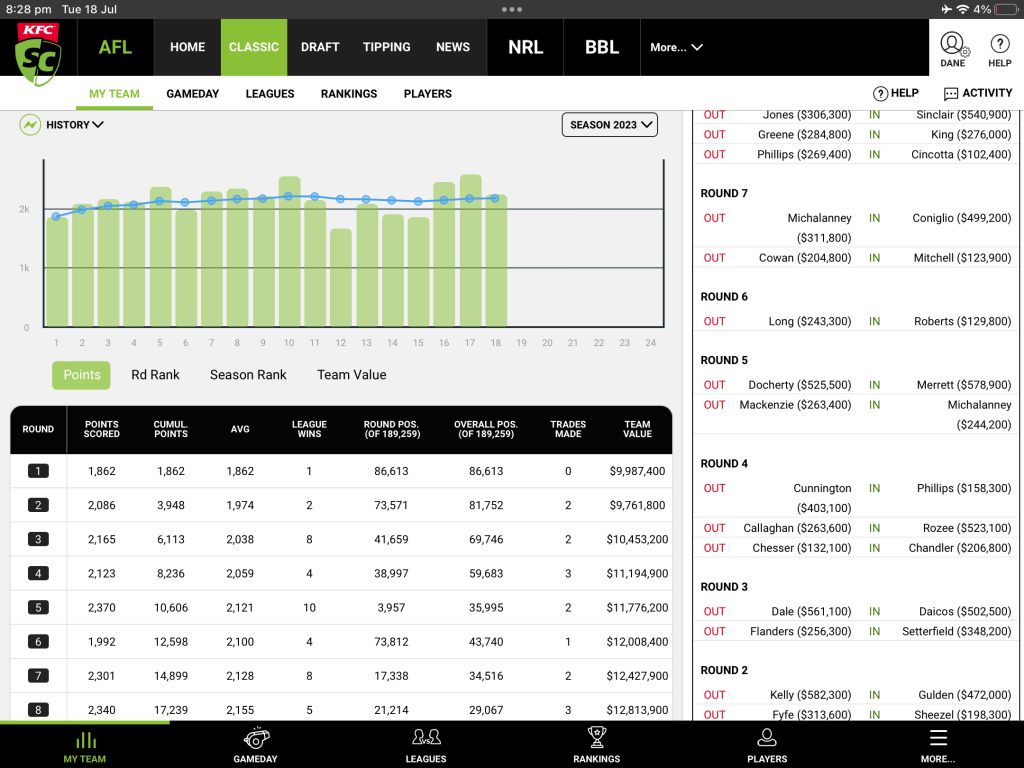Switch to BBL competition
The width and height of the screenshot is (1024, 768).
point(602,47)
